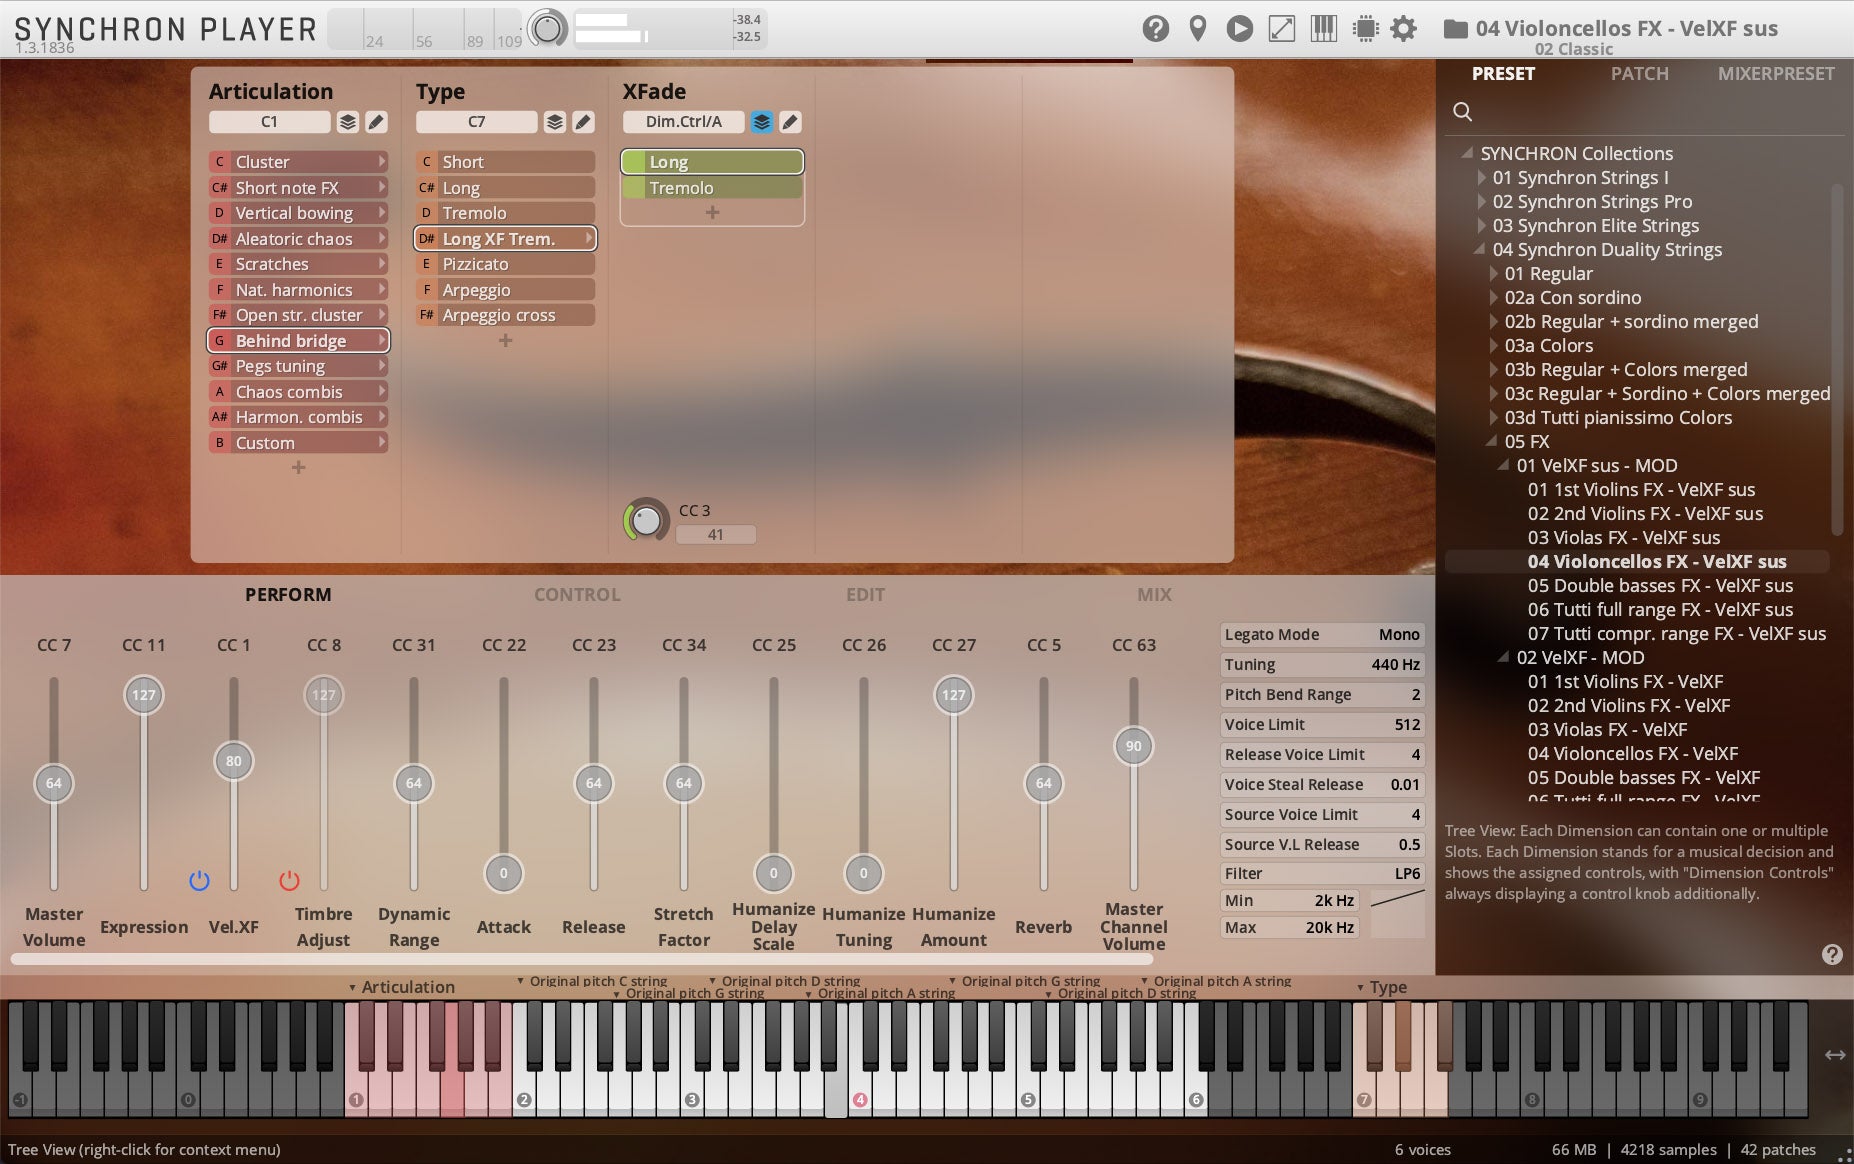Enable the blue power toggle under Vel.XF
This screenshot has height=1164, width=1854.
tap(199, 880)
